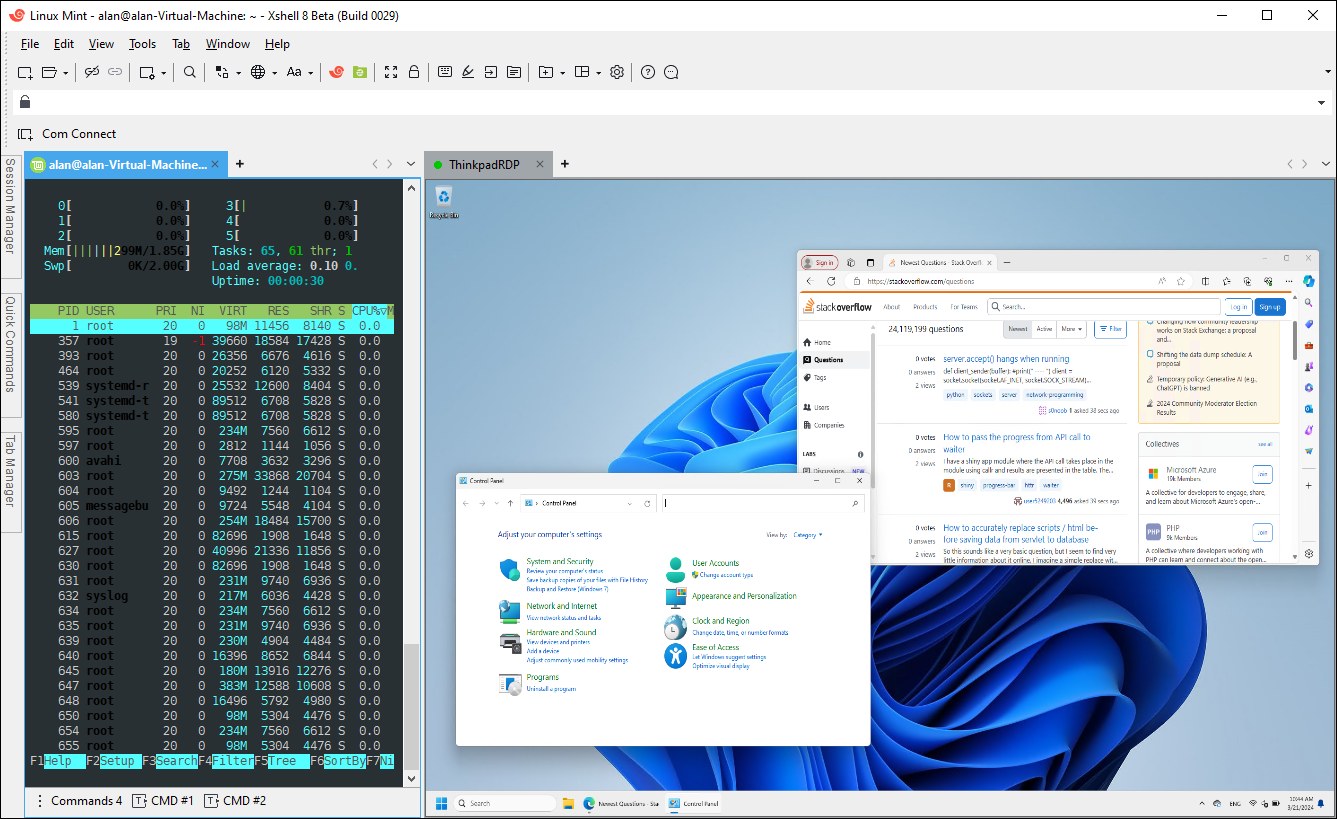1337x819 pixels.
Task: Open the More filter dropdown on Stack Overflow
Action: click(1071, 329)
